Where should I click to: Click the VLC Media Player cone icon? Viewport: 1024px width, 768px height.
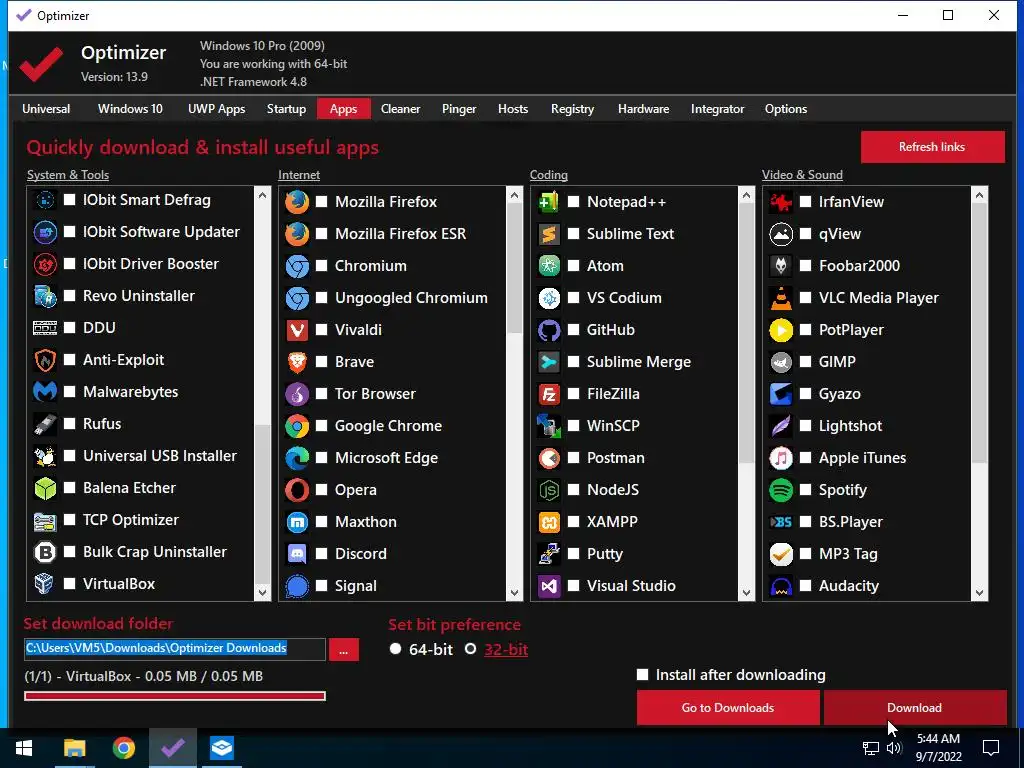click(781, 298)
